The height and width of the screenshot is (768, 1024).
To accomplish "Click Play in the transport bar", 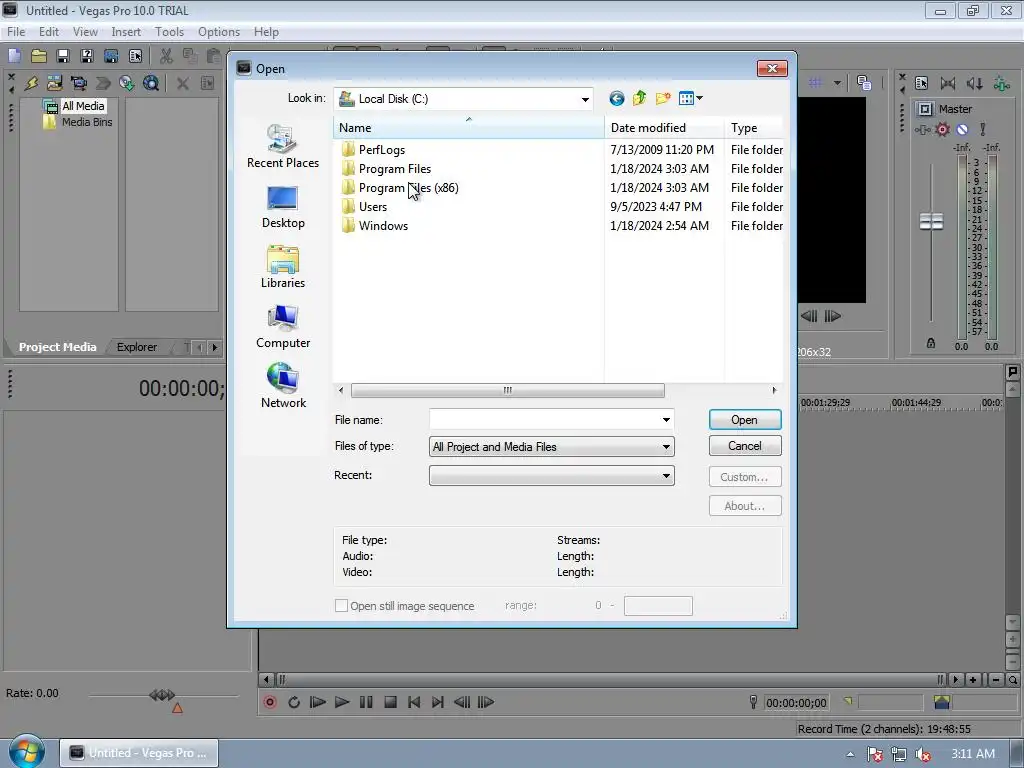I will (342, 702).
